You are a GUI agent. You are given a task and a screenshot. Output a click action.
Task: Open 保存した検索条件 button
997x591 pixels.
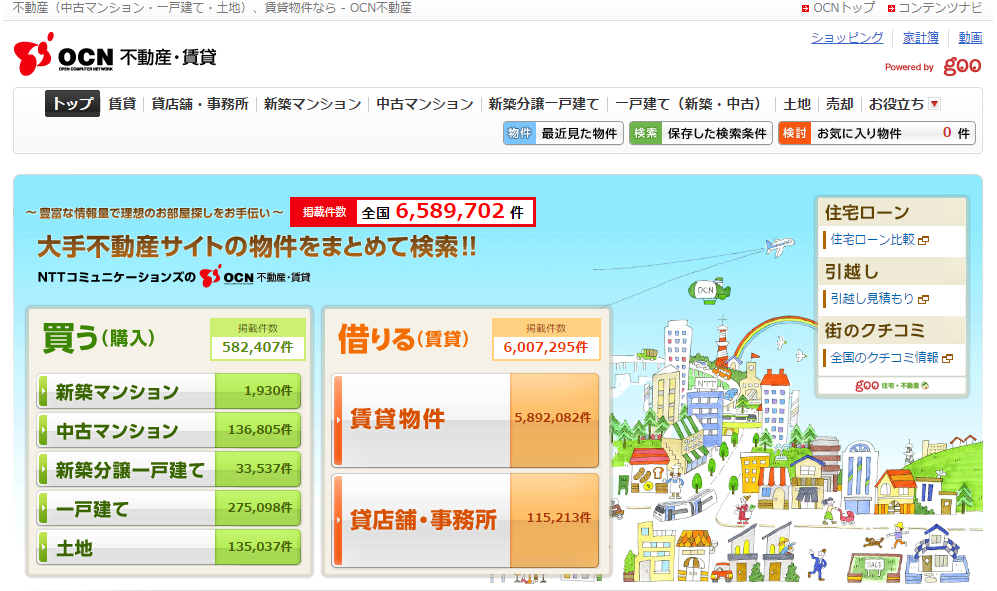point(701,133)
